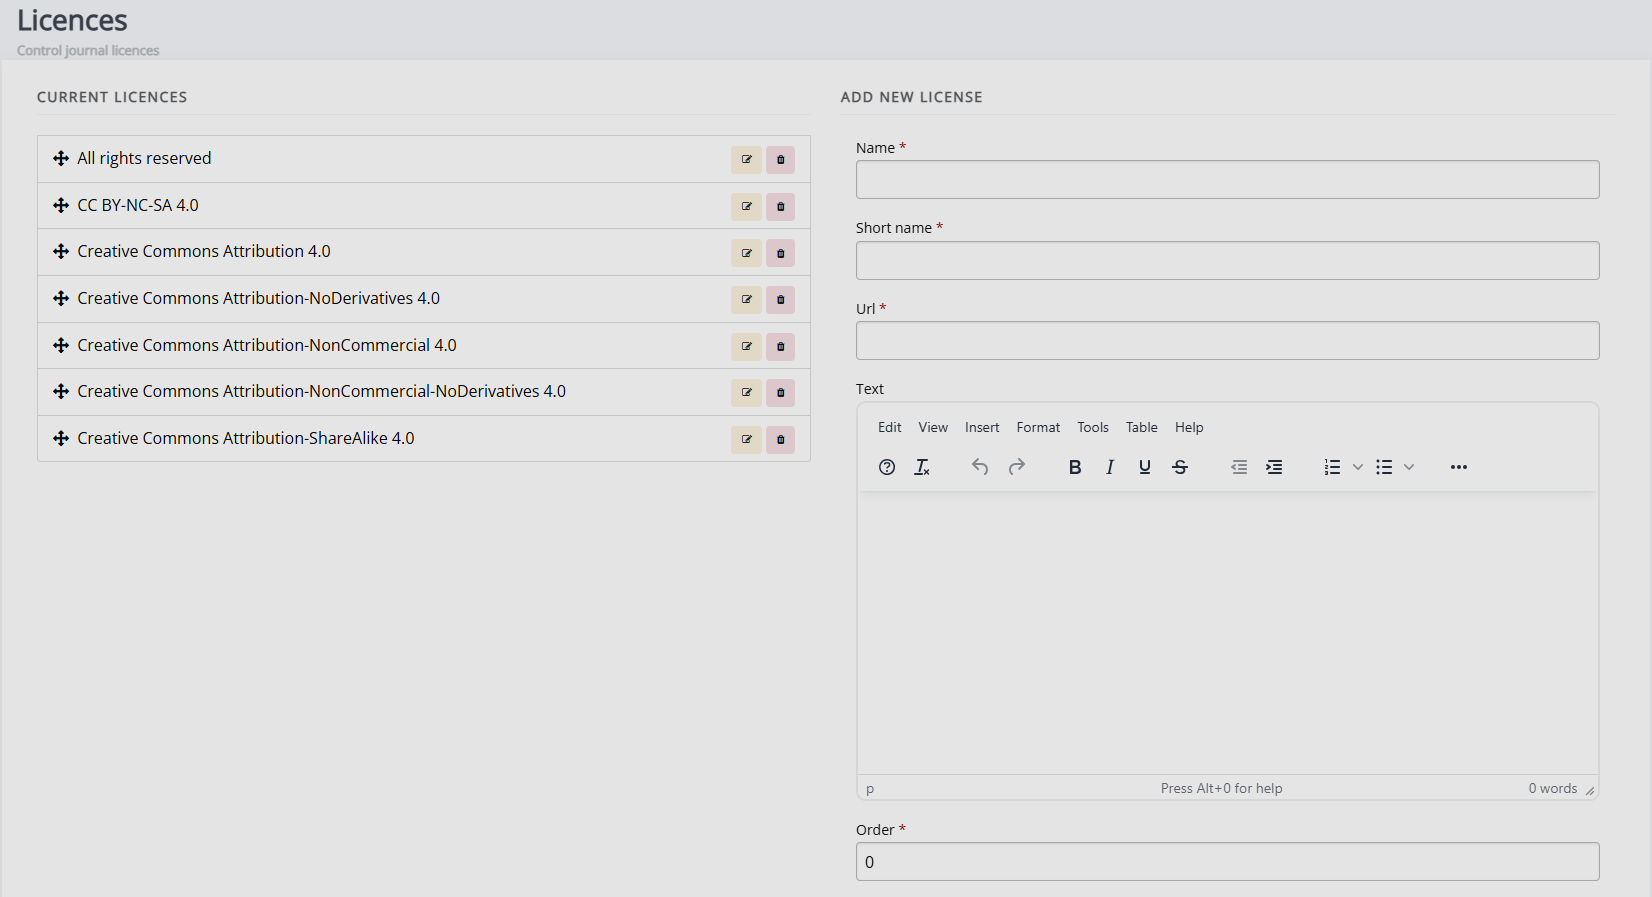The width and height of the screenshot is (1652, 897).
Task: Delete the Creative Commons Attribution-NonCommercial 4.0 licence
Action: point(781,347)
